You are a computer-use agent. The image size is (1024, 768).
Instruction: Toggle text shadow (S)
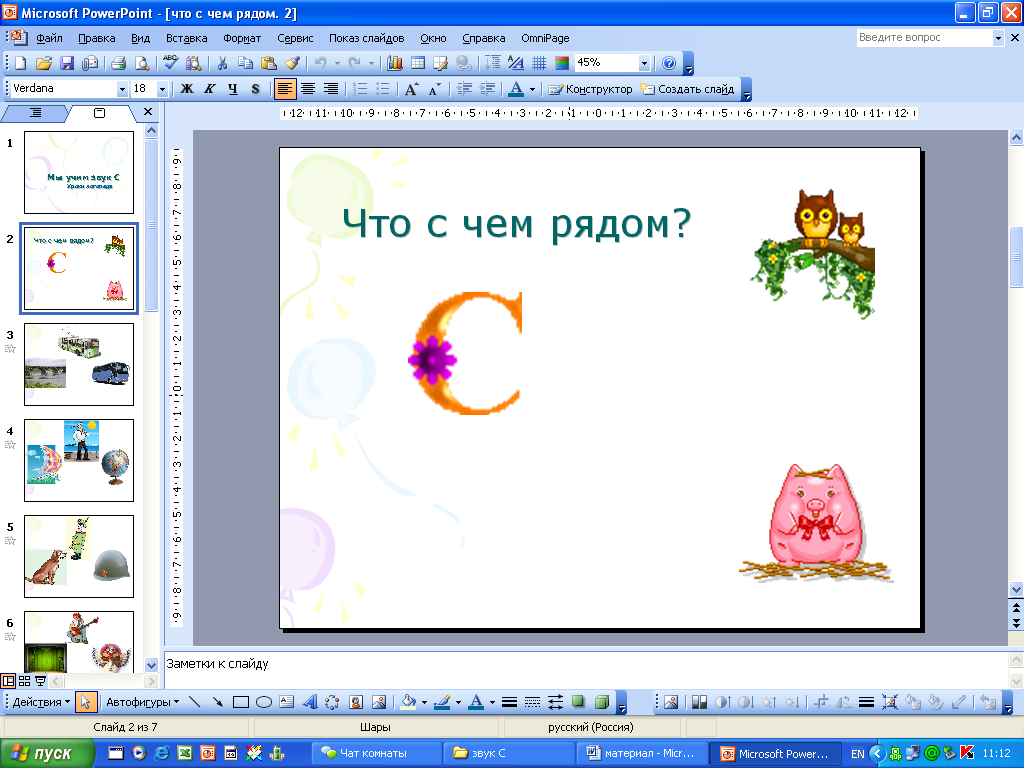pyautogui.click(x=255, y=89)
